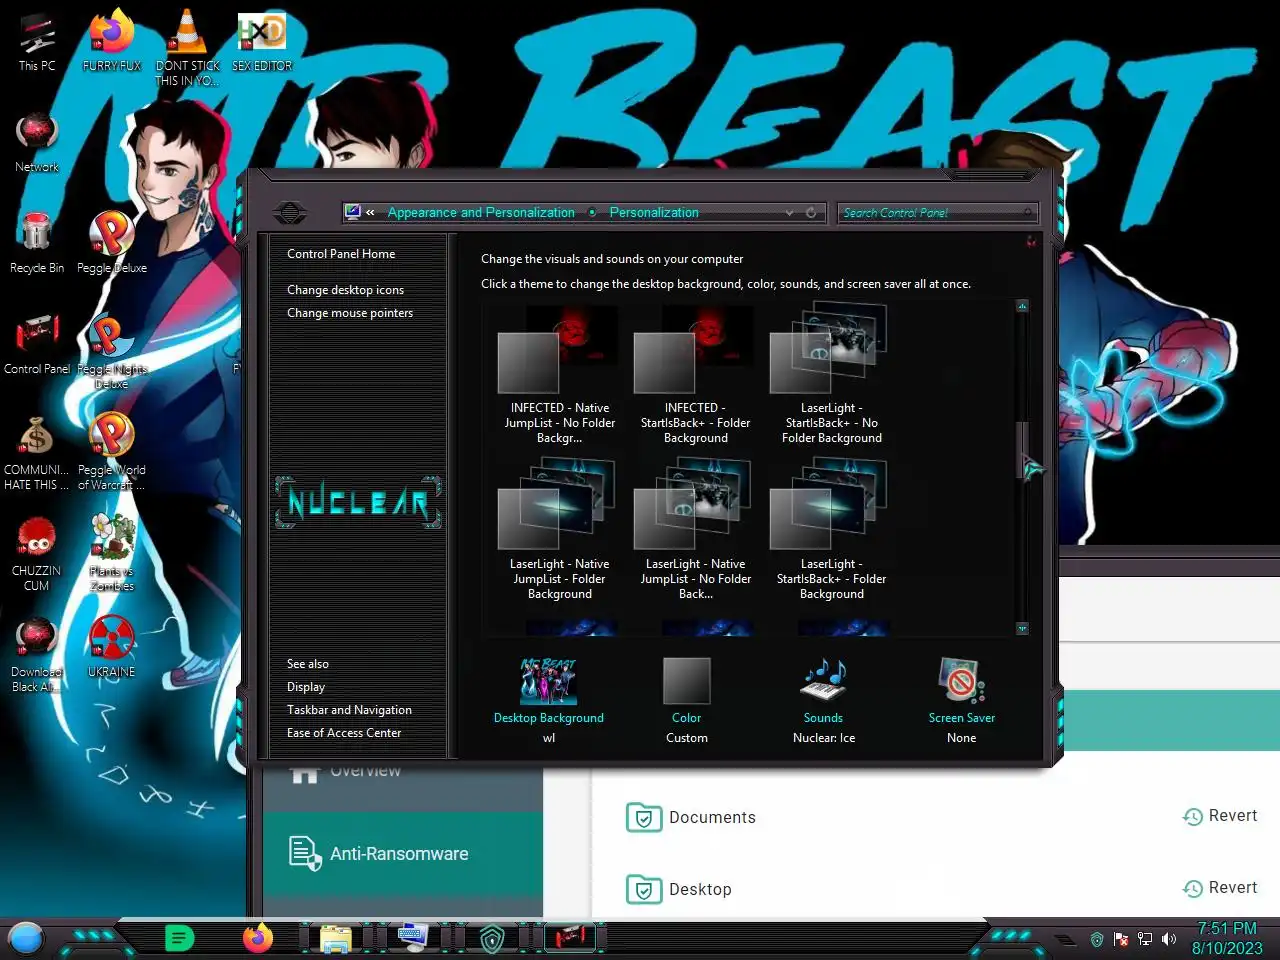This screenshot has height=960, width=1280.
Task: Click the theme list scroll up arrow
Action: click(1022, 306)
